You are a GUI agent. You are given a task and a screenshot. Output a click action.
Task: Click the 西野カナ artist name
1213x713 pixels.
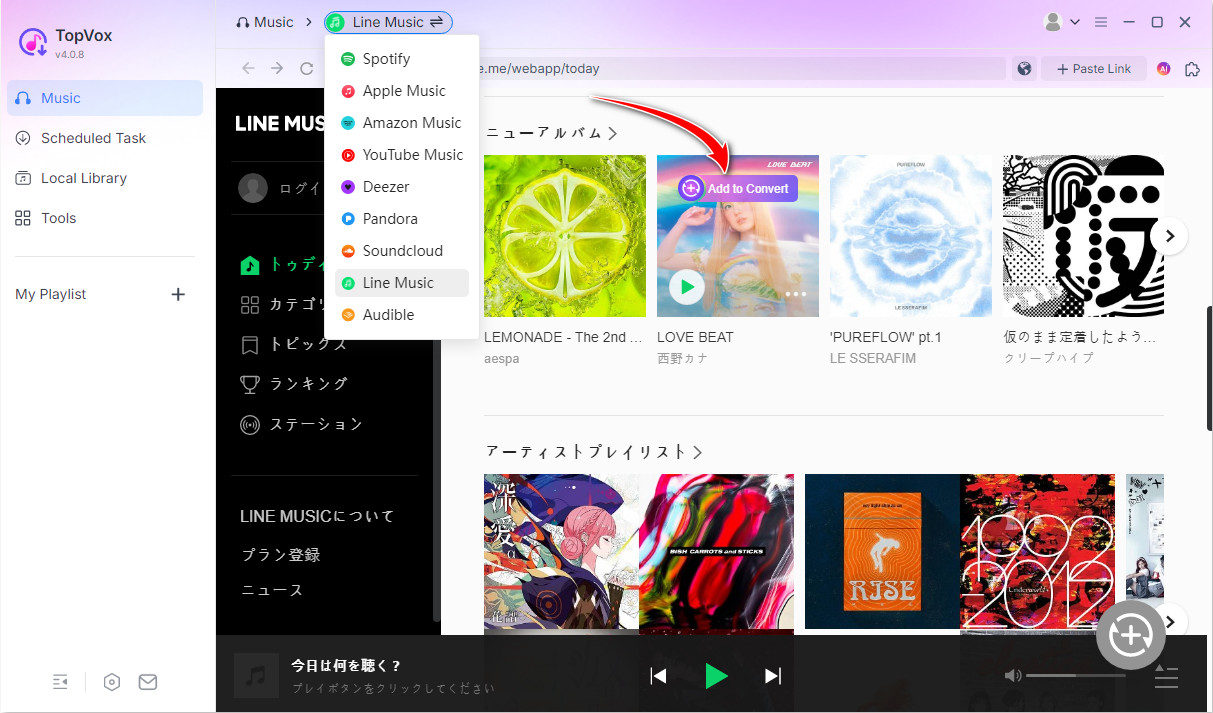[x=682, y=358]
